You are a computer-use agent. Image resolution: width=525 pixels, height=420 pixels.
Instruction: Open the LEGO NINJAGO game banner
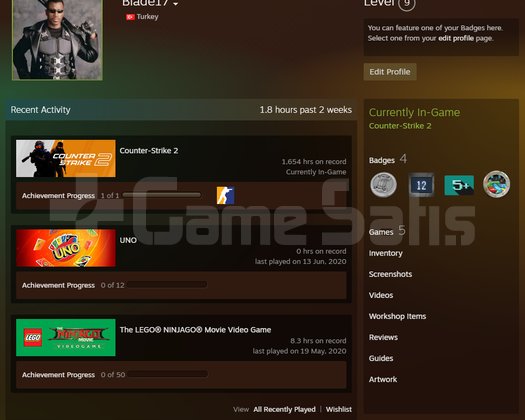point(66,337)
